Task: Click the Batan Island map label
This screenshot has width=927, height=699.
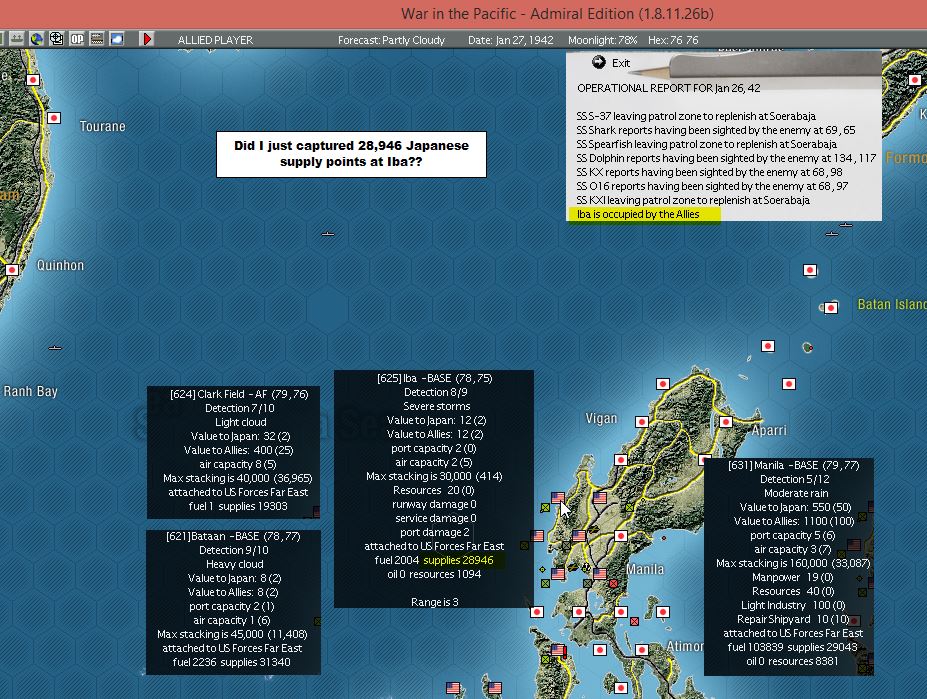Action: [x=892, y=305]
